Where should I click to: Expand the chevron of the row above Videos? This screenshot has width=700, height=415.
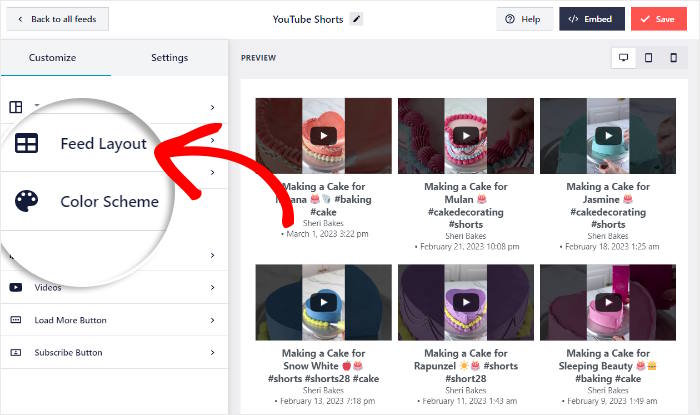212,255
